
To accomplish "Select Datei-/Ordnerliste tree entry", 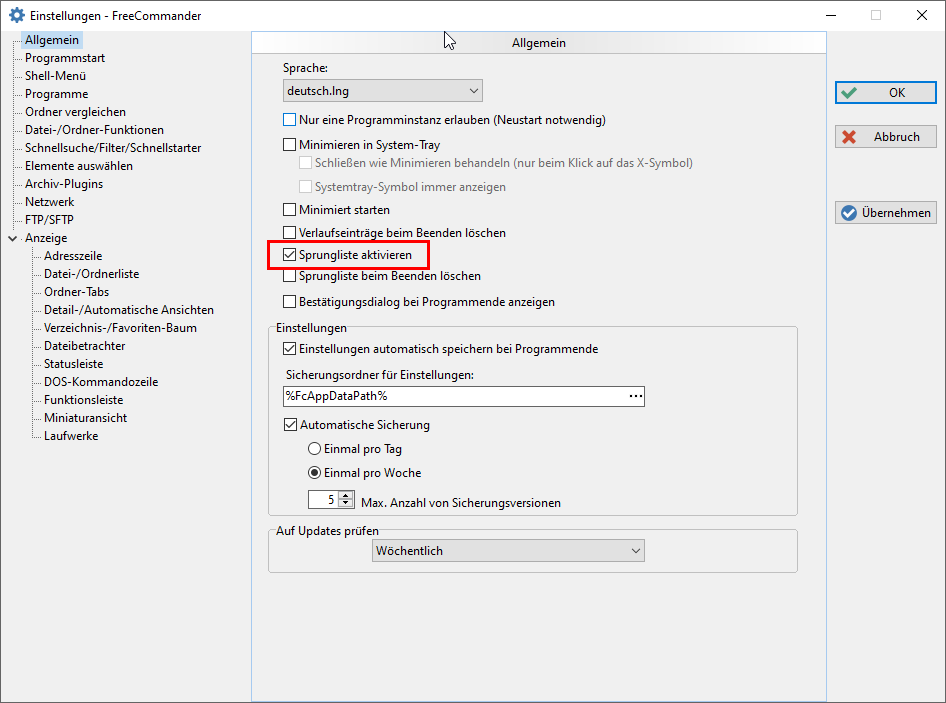I will click(x=91, y=274).
